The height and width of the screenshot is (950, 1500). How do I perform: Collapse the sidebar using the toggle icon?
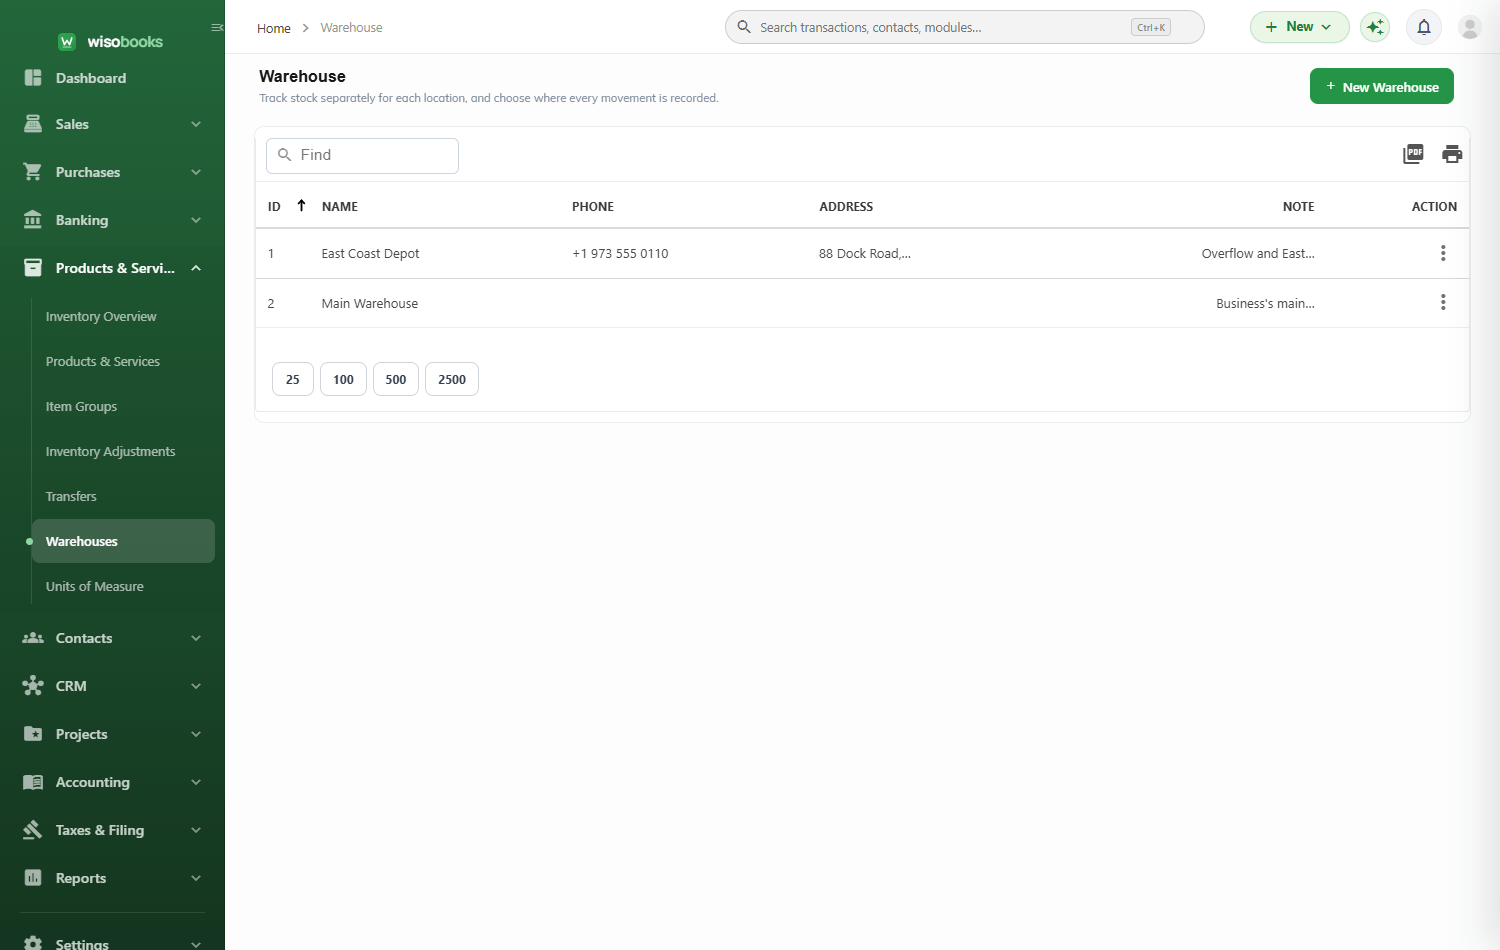[217, 28]
